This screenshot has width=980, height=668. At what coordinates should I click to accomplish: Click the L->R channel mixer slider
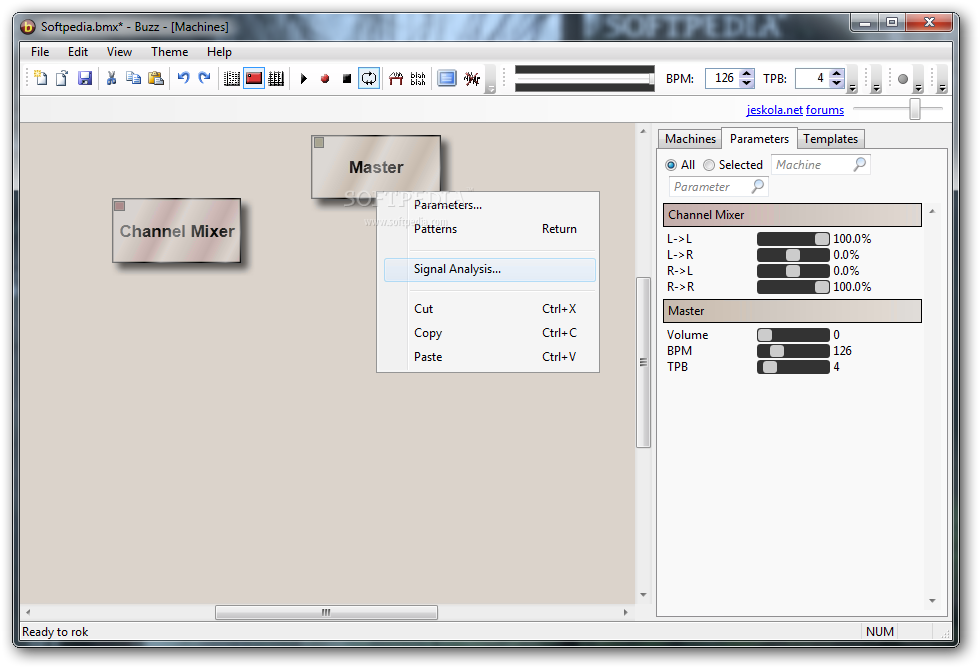(x=793, y=255)
